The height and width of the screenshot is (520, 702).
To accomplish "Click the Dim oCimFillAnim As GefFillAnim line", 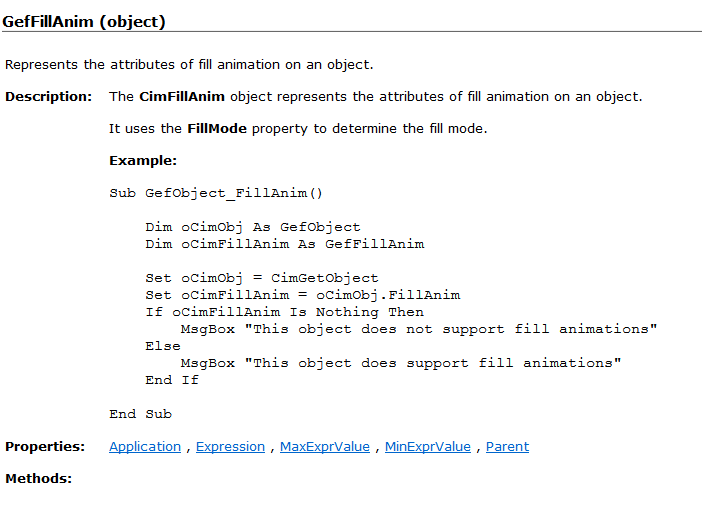I will coord(285,244).
